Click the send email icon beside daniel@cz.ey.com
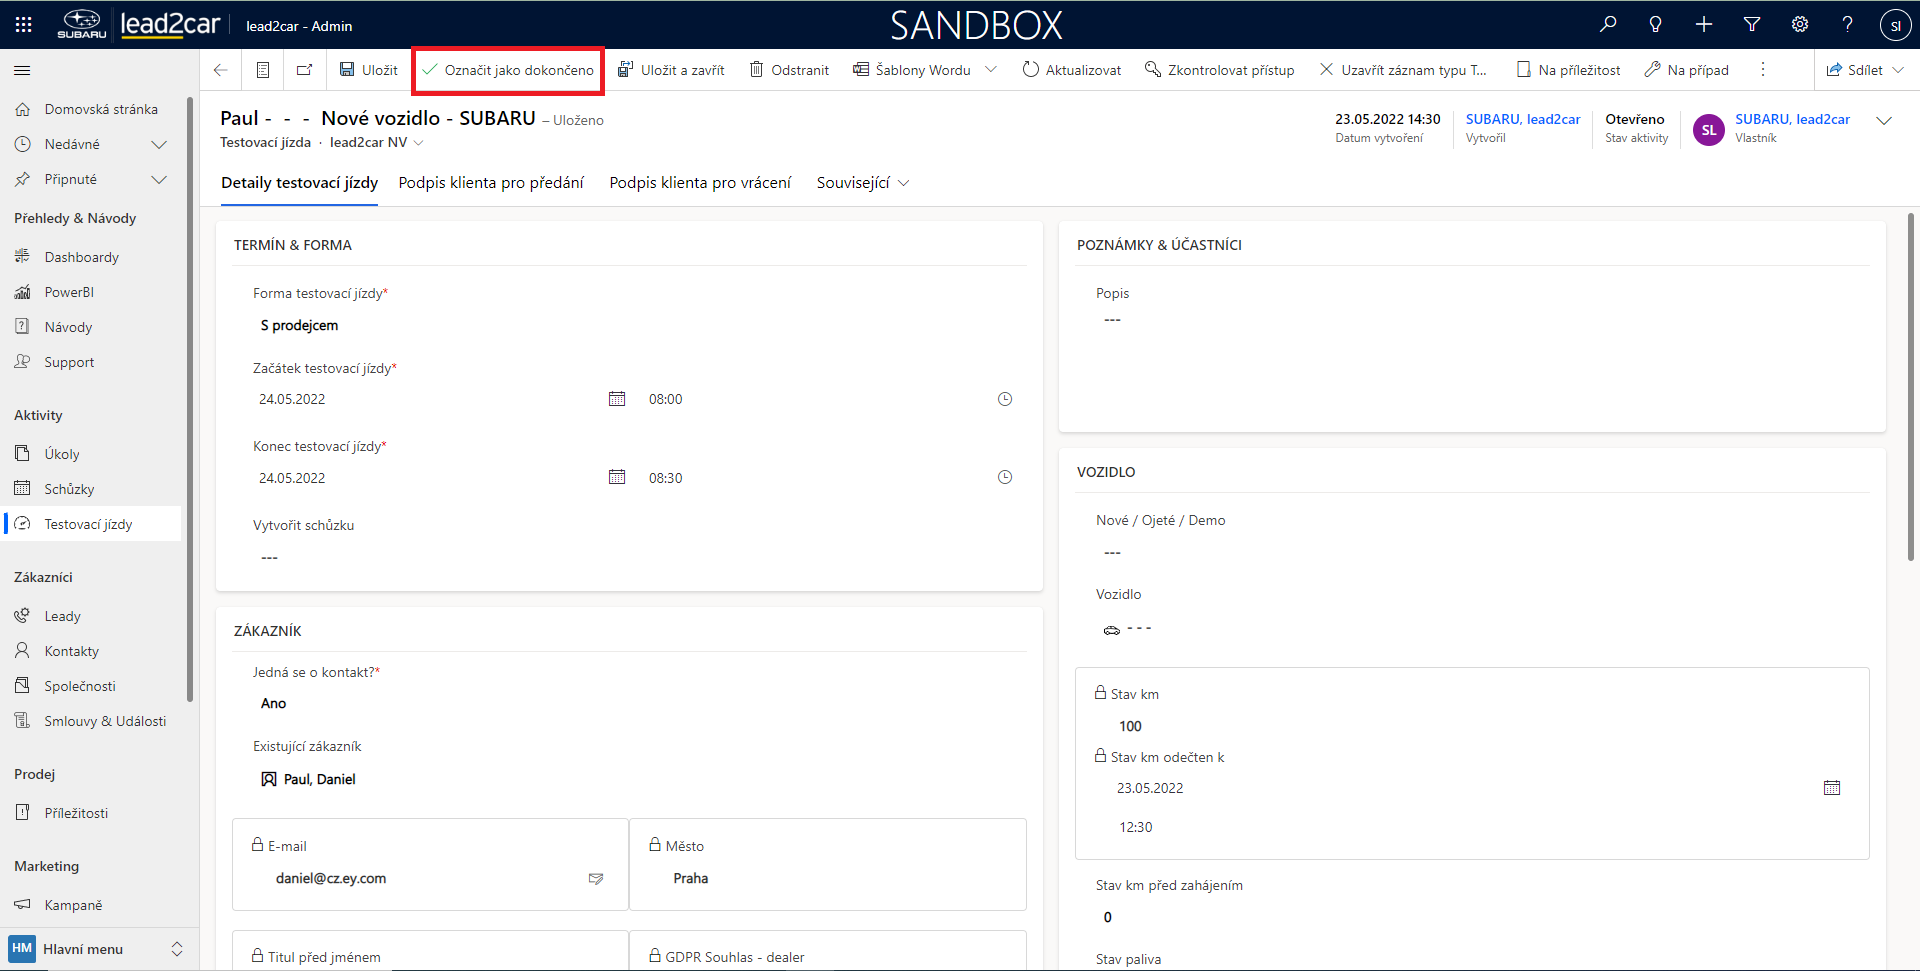 coord(596,879)
